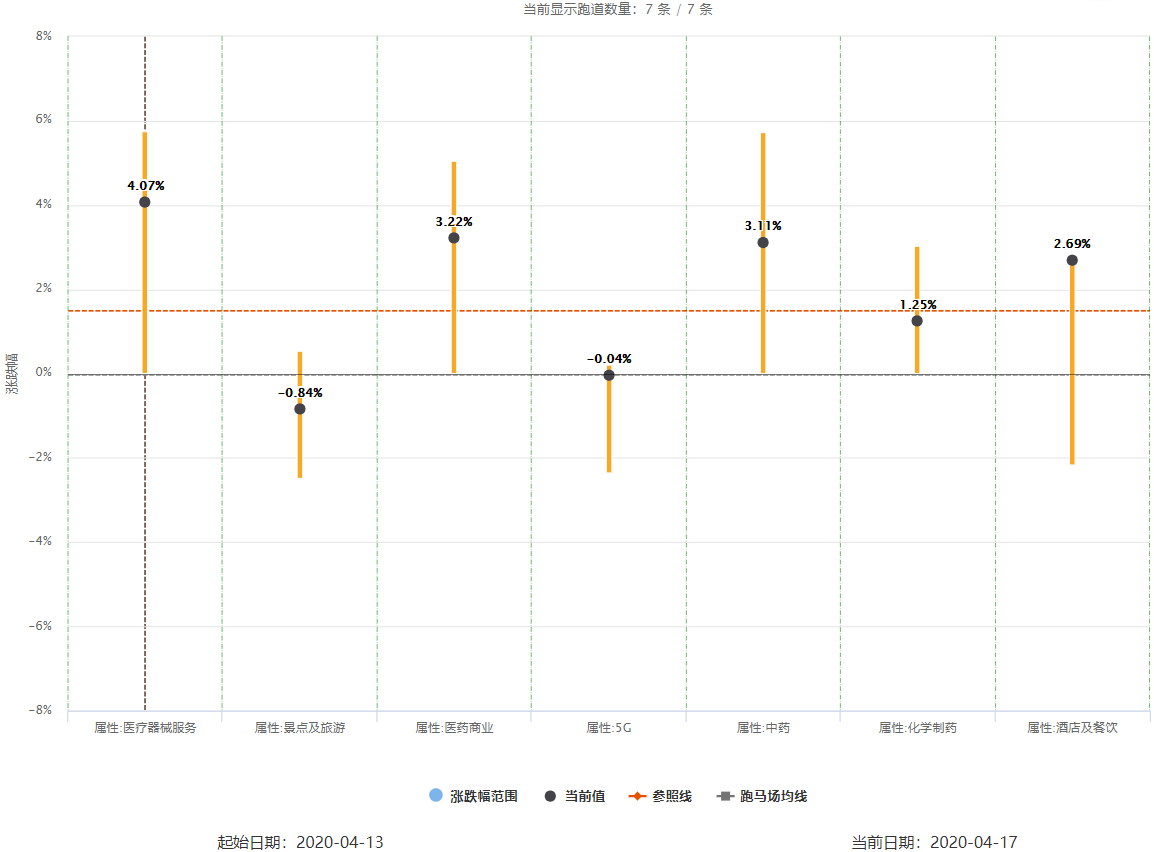The width and height of the screenshot is (1154, 852).
Task: Select the 3.22% data point dot
Action: [x=454, y=238]
